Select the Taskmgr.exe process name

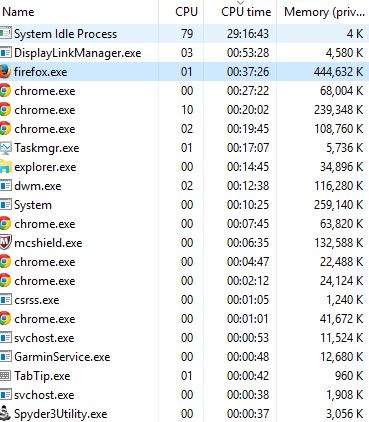(x=47, y=148)
